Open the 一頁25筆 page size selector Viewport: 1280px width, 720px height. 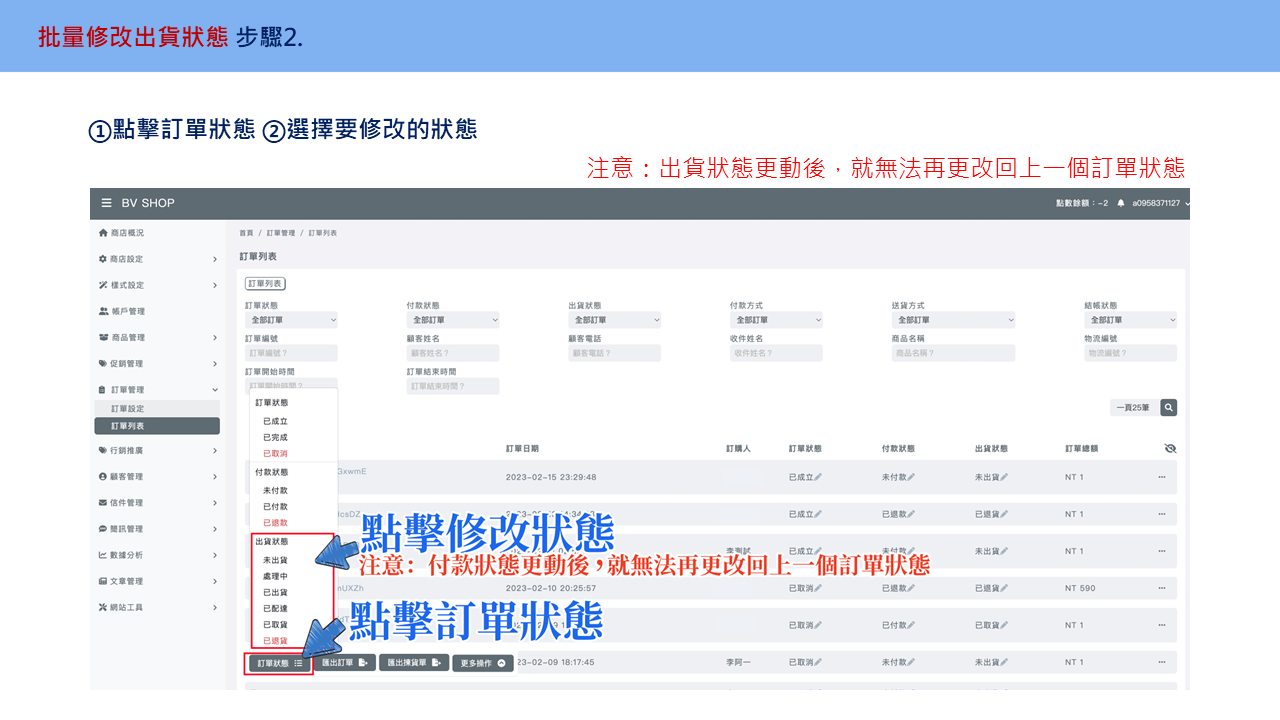coord(1133,407)
